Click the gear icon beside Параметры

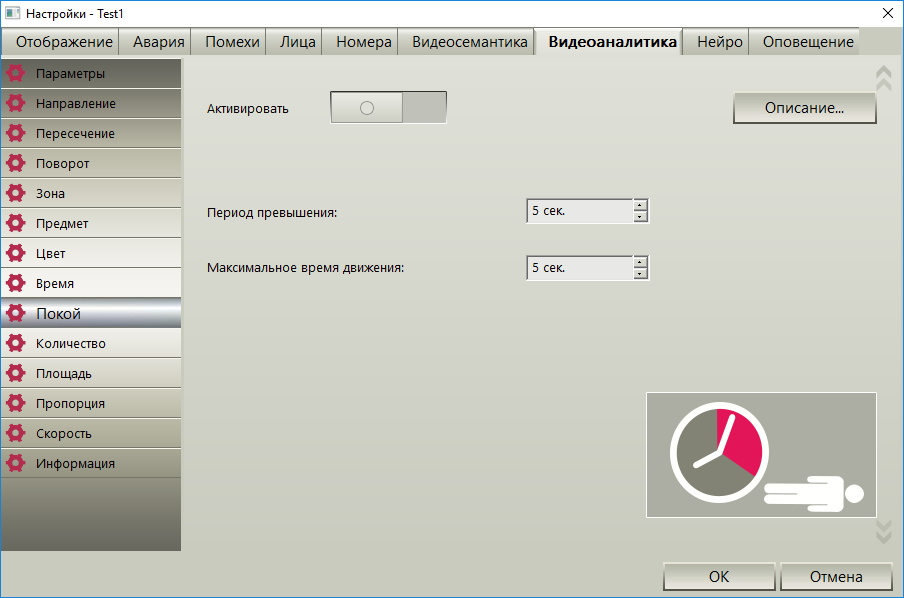point(16,73)
